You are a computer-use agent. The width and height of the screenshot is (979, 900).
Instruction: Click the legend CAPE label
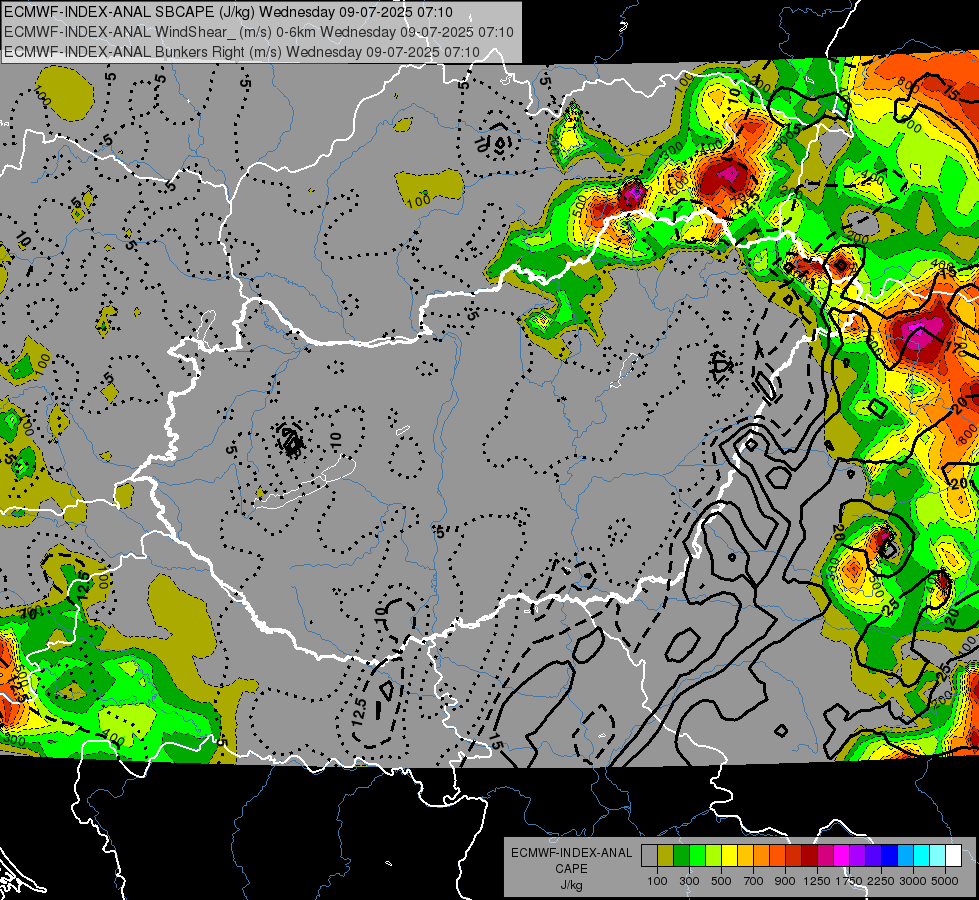(x=572, y=868)
